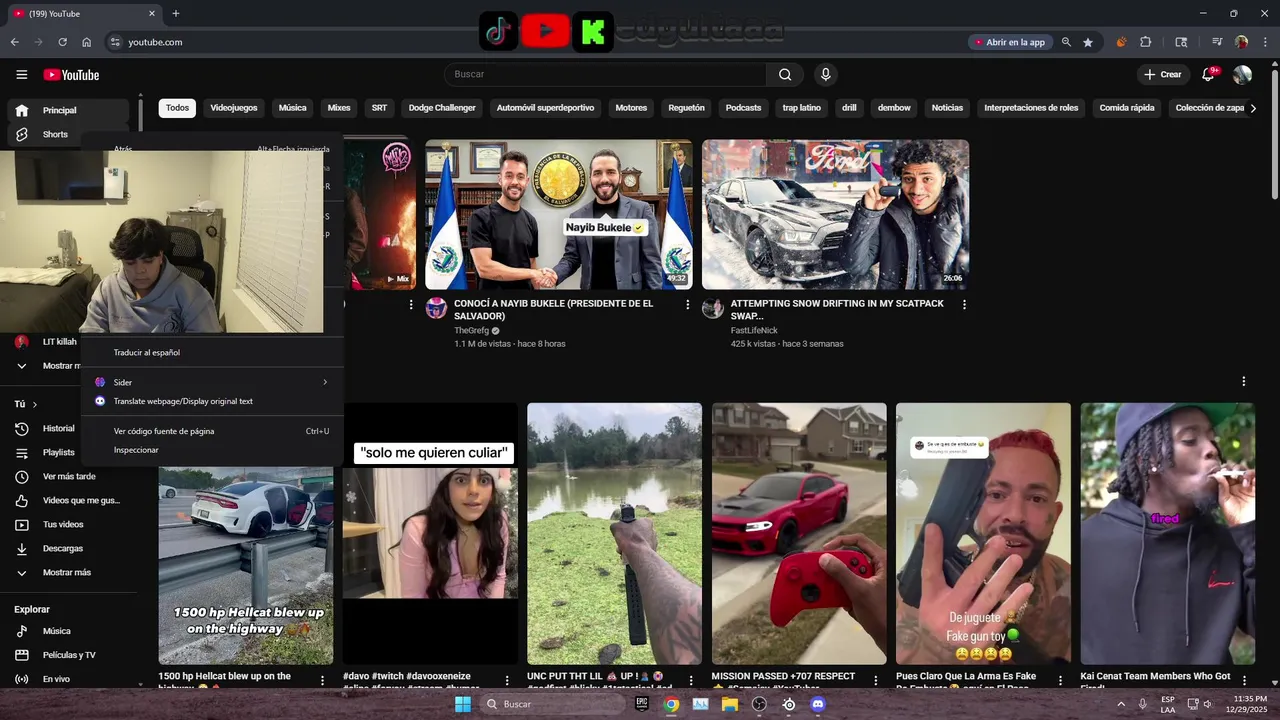Open Chrome media controls icon

pos(1217,42)
